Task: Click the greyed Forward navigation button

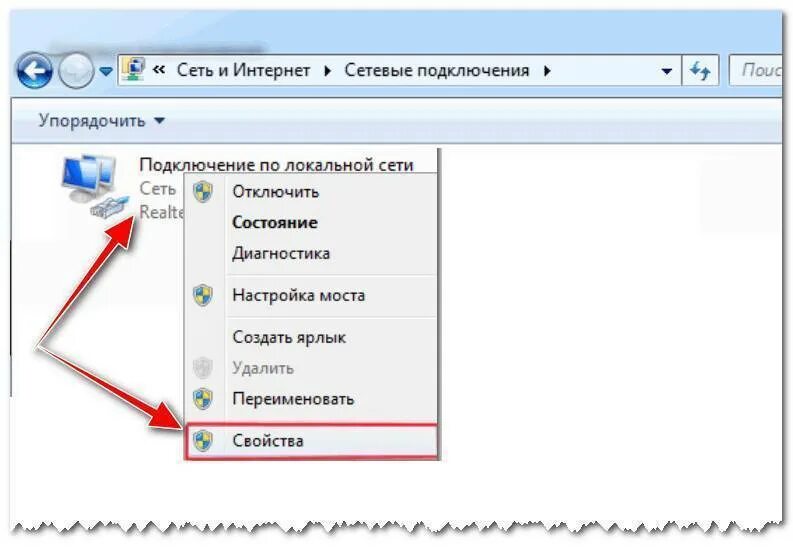Action: pyautogui.click(x=76, y=71)
